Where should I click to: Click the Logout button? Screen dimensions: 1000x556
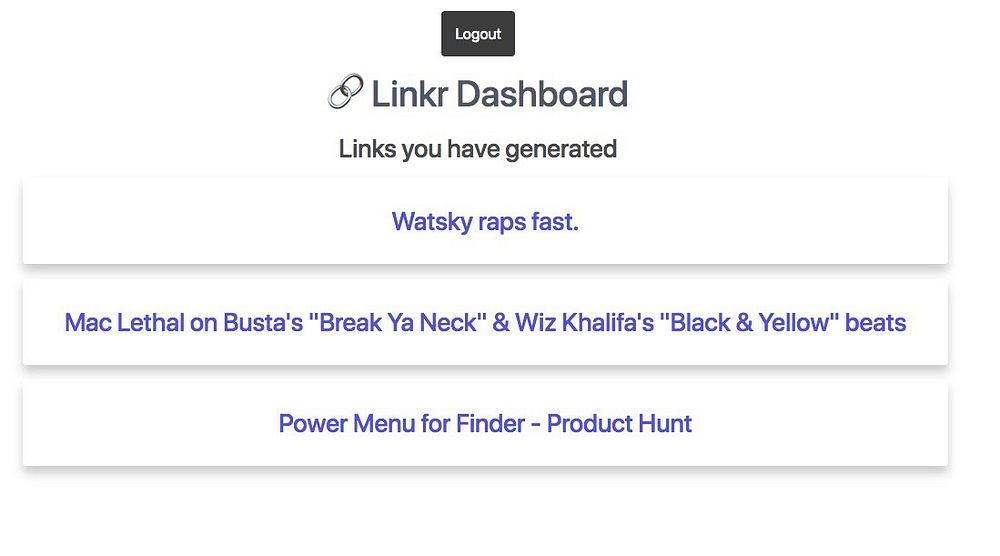click(x=478, y=34)
